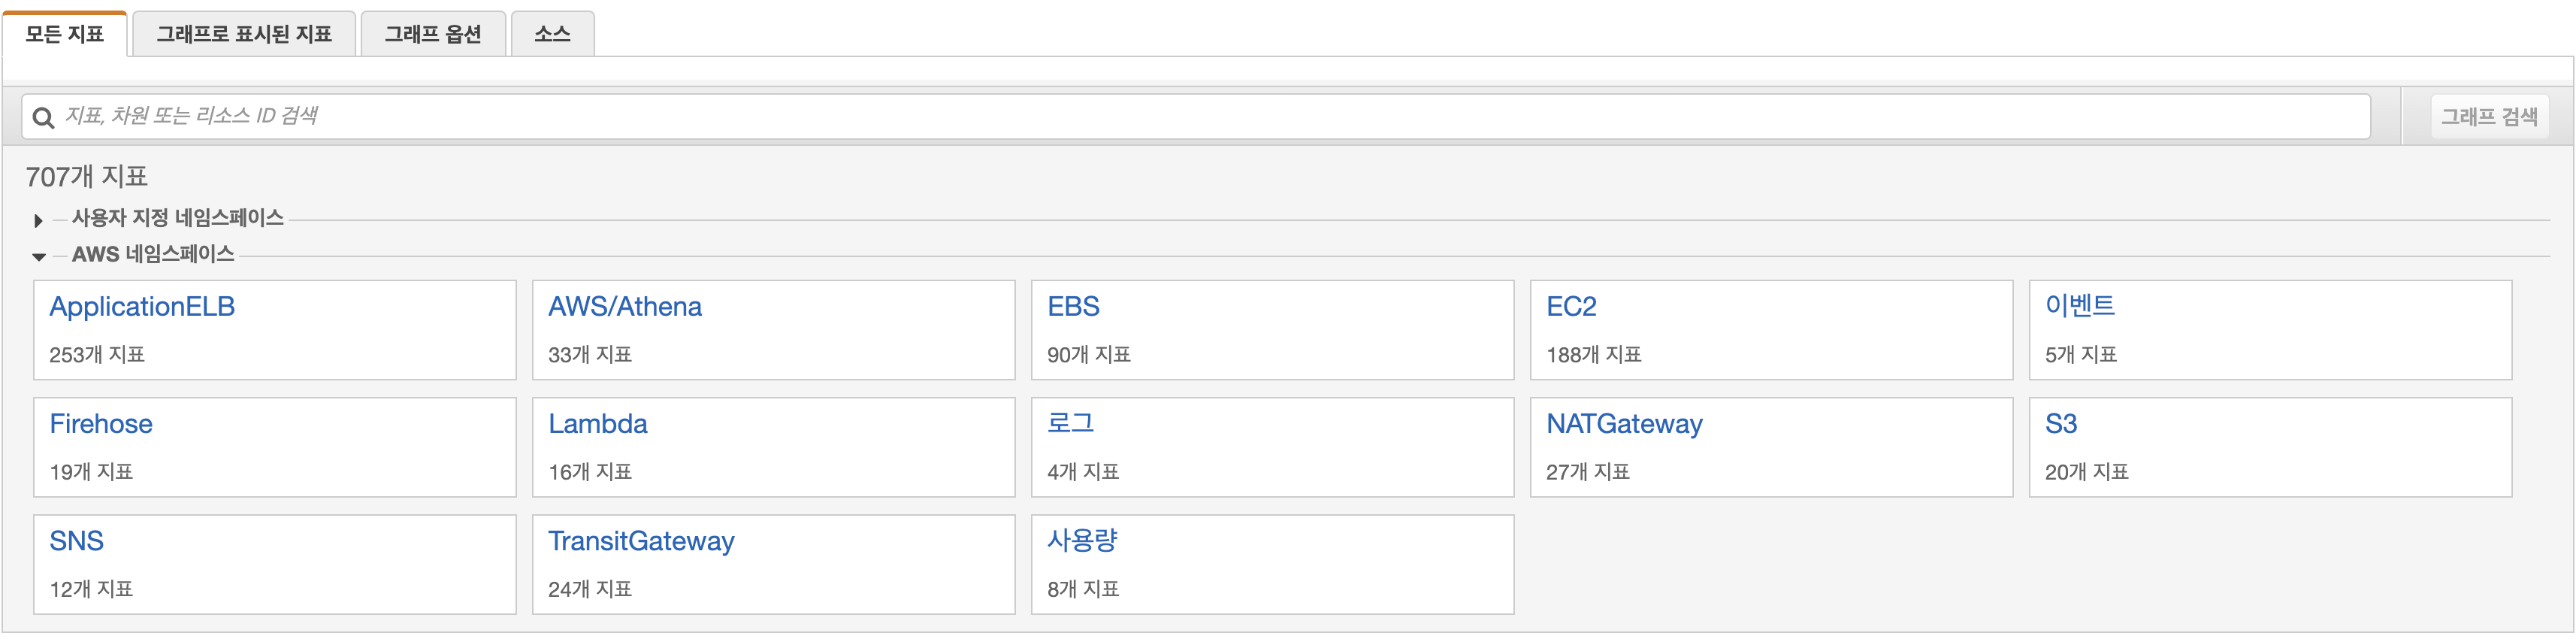Screen dimensions: 2576x639
Task: Click 24개 지표 under TransitGateway
Action: coord(590,590)
